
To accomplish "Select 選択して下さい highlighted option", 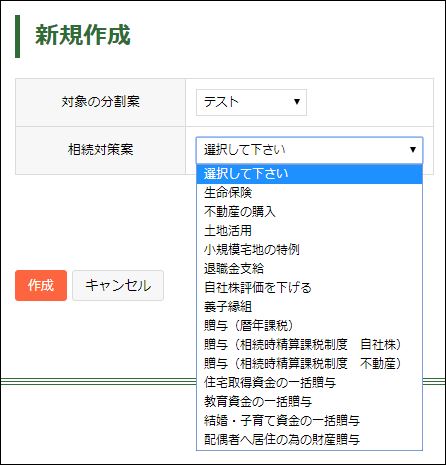I will tap(309, 174).
